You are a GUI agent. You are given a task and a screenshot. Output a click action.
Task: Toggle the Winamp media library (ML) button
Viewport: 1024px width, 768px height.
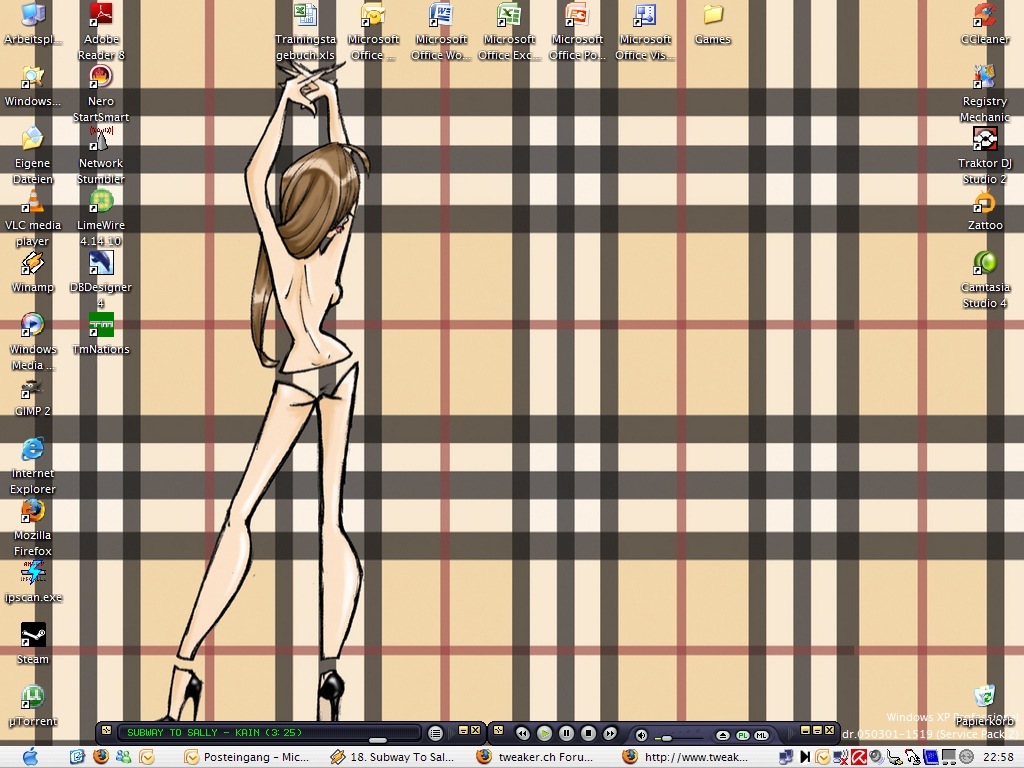(x=762, y=735)
